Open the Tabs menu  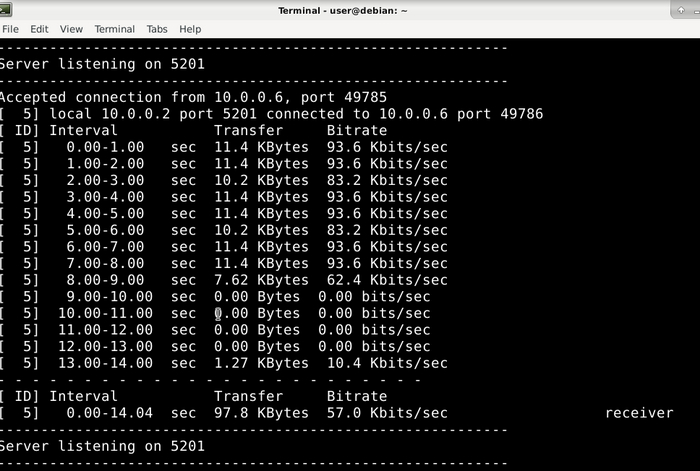157,29
